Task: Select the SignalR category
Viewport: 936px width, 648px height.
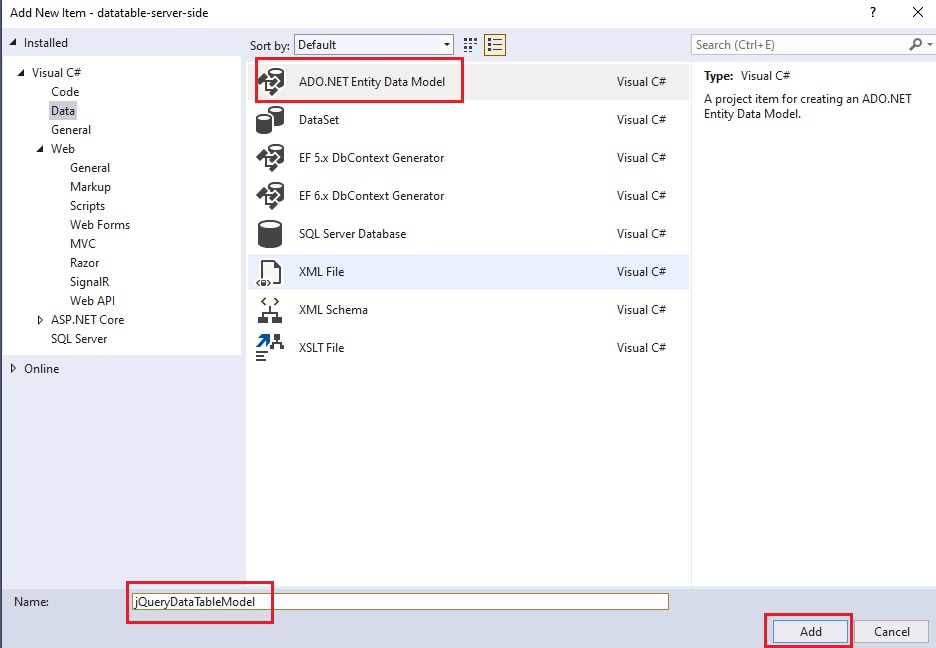Action: (x=90, y=282)
